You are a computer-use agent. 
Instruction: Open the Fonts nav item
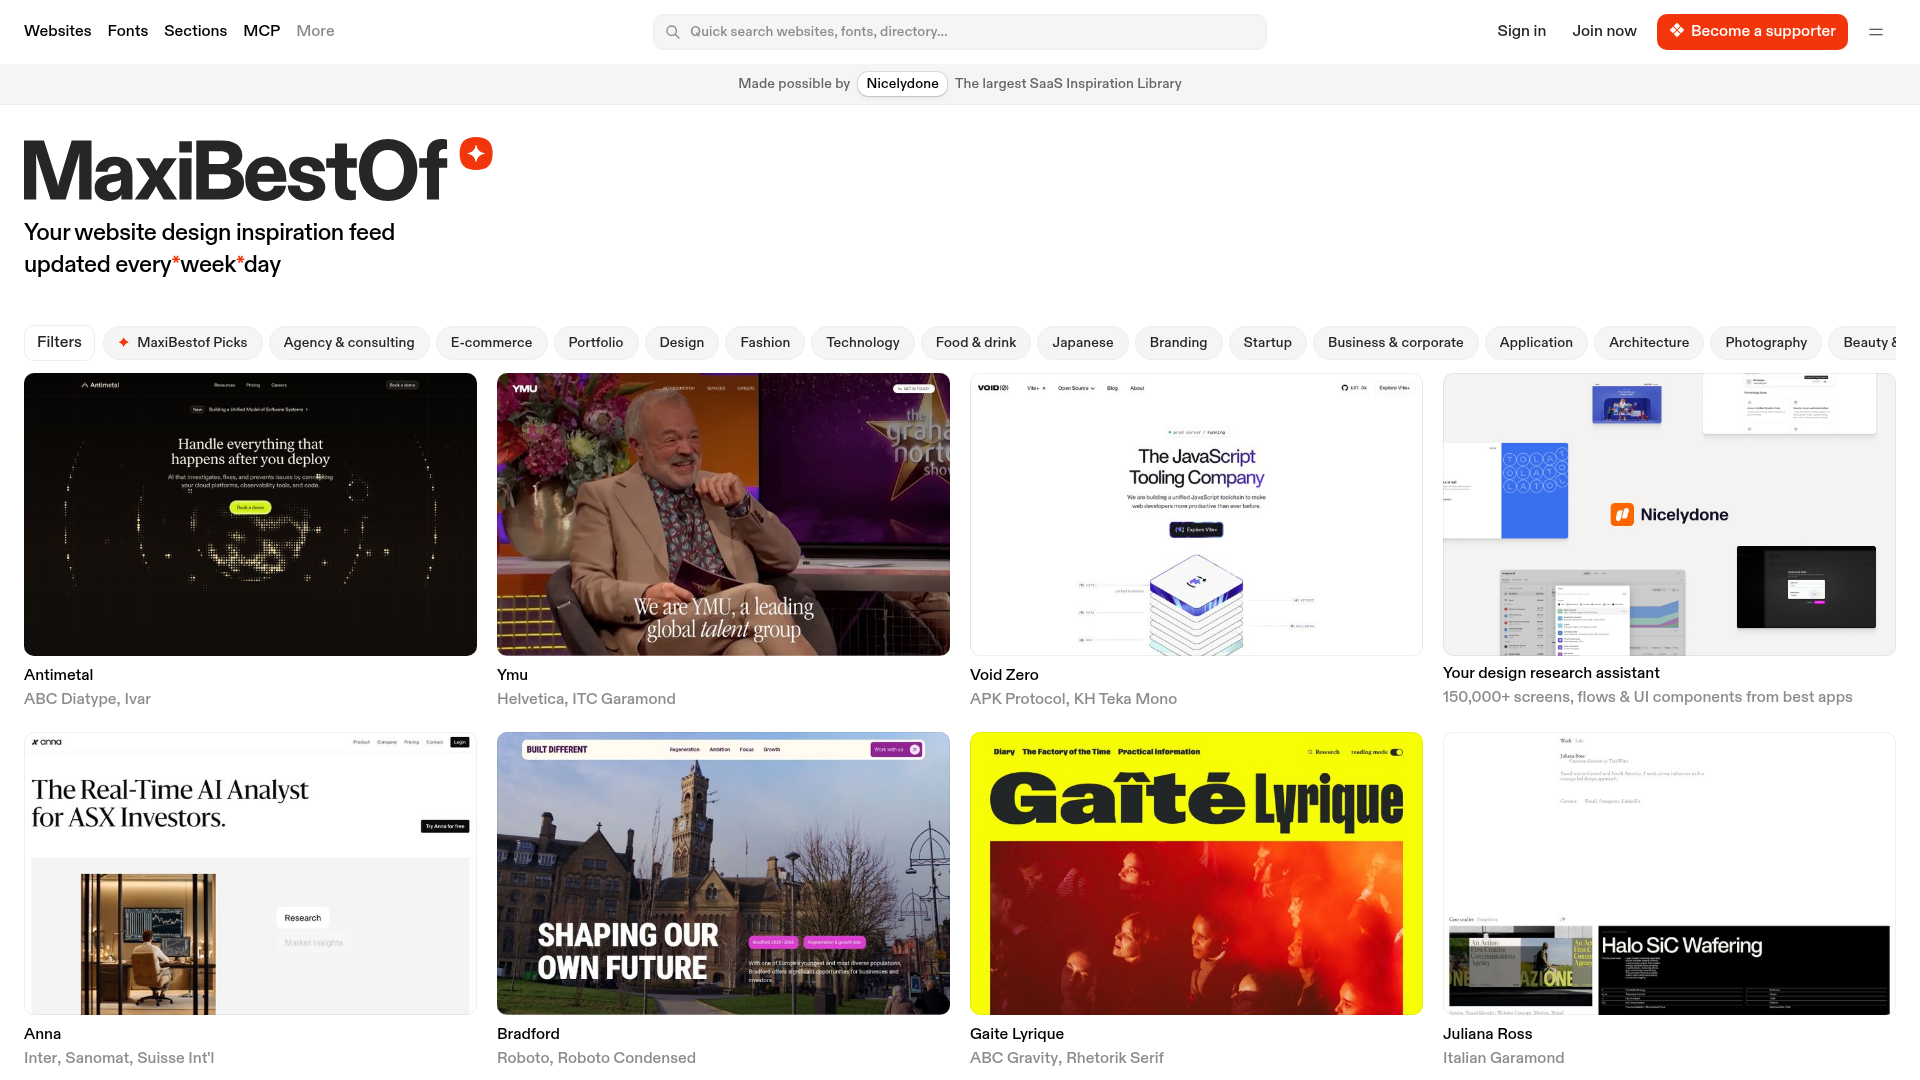click(128, 31)
